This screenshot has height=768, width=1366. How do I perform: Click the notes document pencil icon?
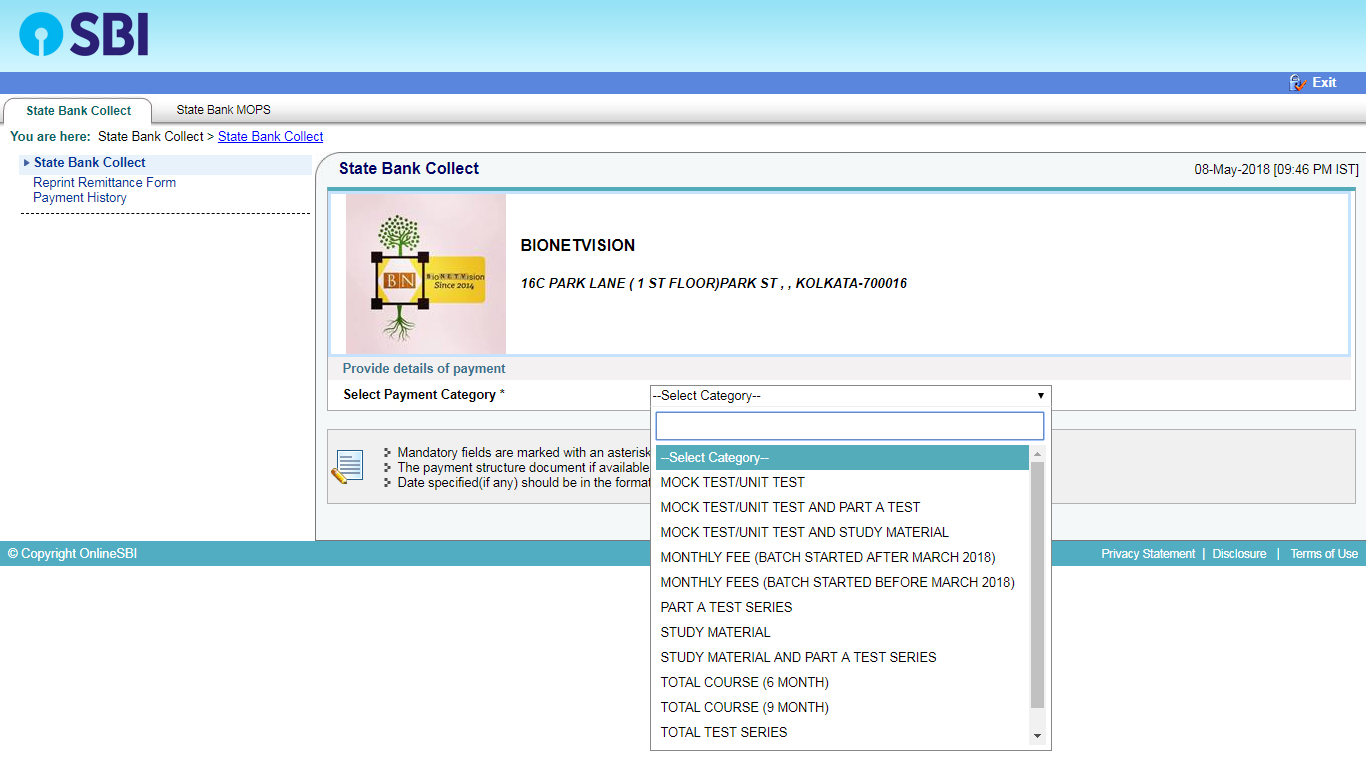(347, 468)
